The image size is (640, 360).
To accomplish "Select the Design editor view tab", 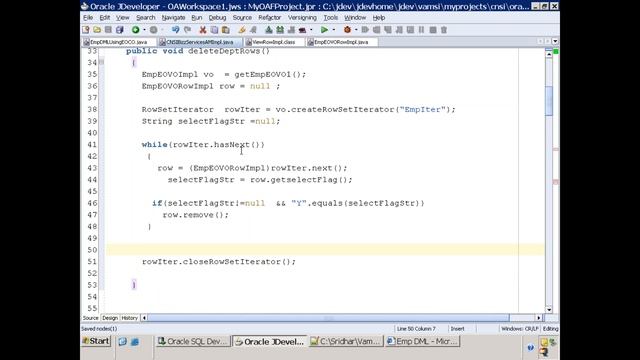I will (x=110, y=318).
